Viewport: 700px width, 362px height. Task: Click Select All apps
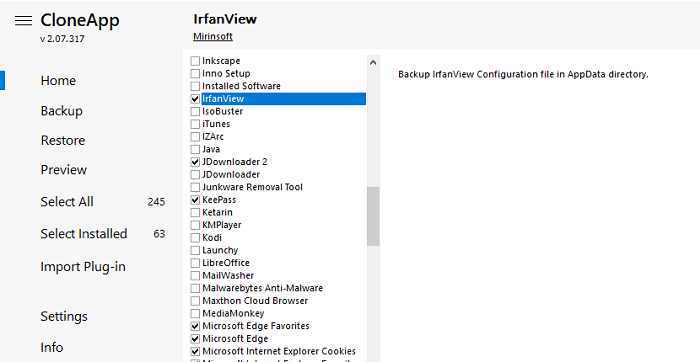[x=67, y=202]
